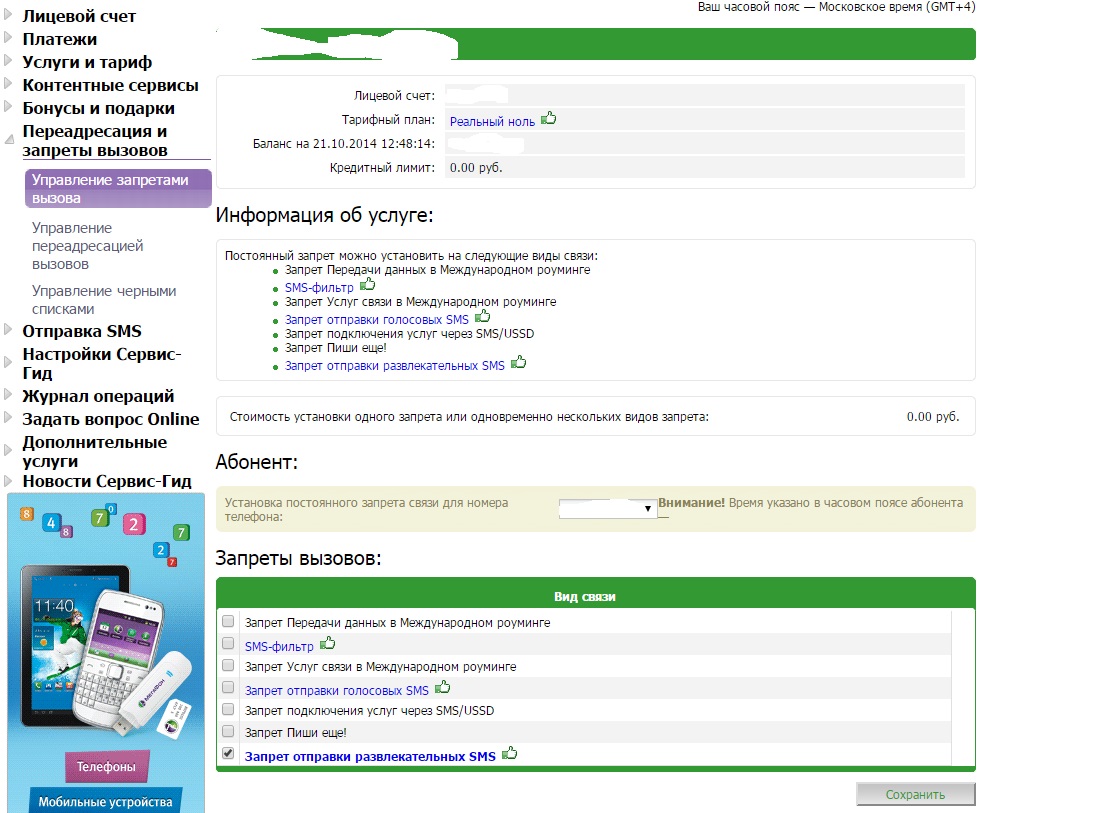The image size is (1118, 813).
Task: Open the Реальный ноль tariff link
Action: click(492, 121)
